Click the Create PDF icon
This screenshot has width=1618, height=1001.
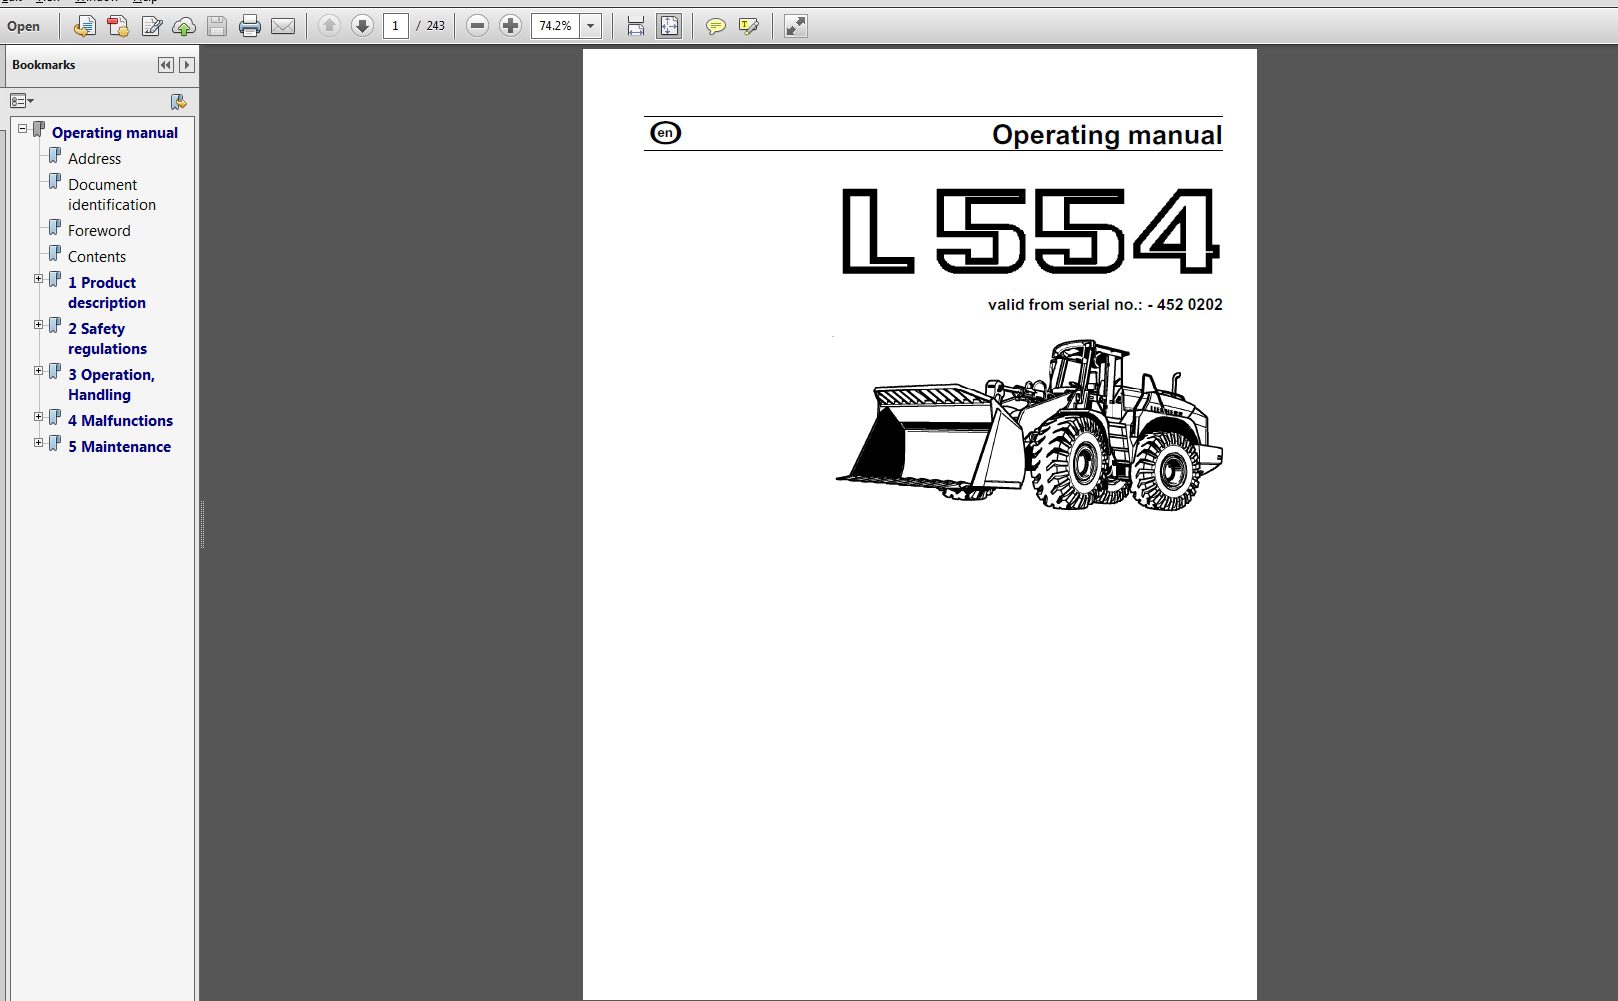[x=118, y=26]
